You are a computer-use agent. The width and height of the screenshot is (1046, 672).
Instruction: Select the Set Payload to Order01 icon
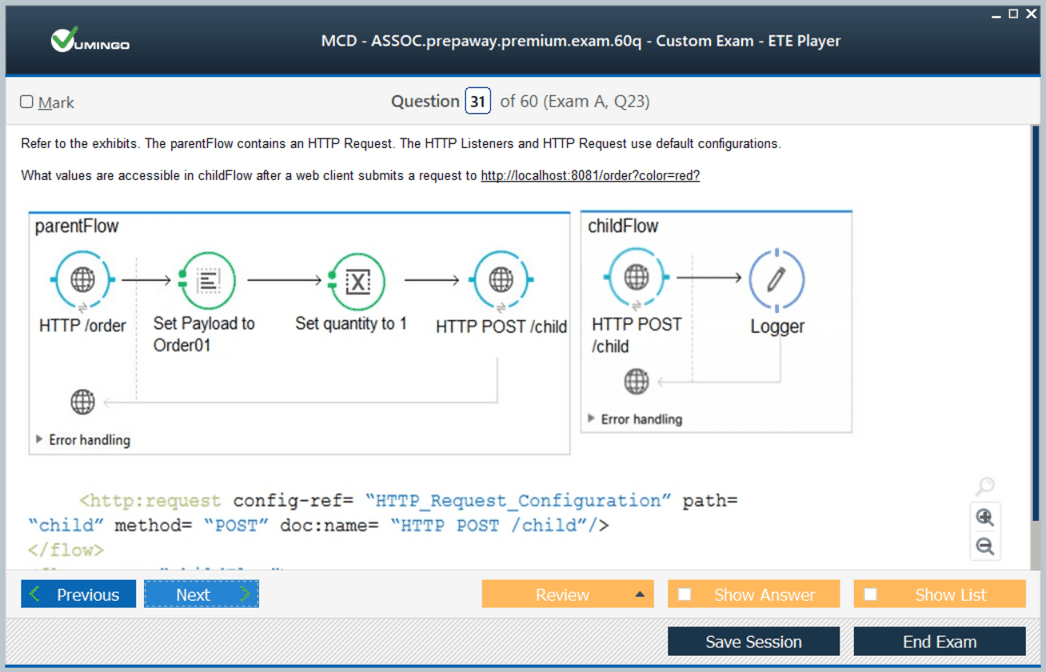207,281
